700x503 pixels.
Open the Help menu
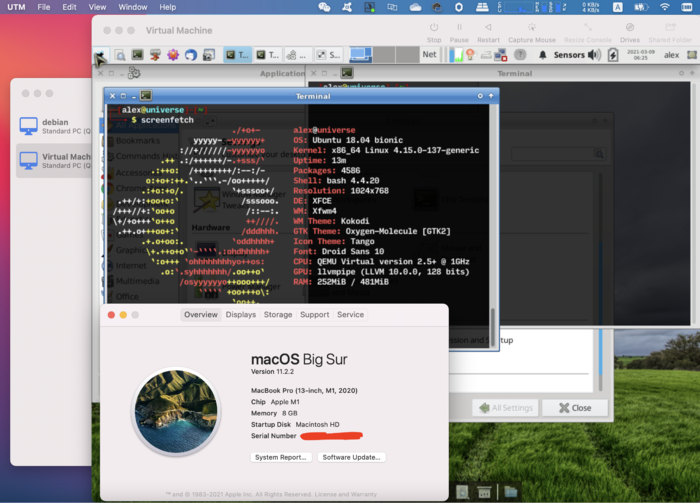[x=167, y=7]
